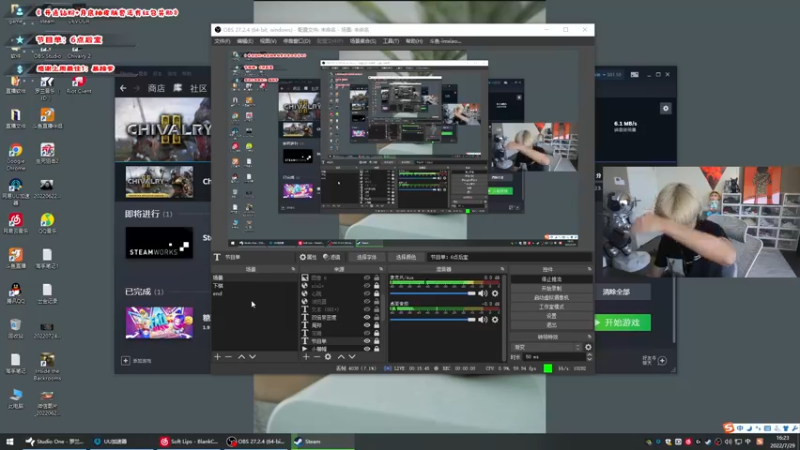Open Riot Client desktop shortcut
Viewport: 800px width, 450px height.
[79, 85]
